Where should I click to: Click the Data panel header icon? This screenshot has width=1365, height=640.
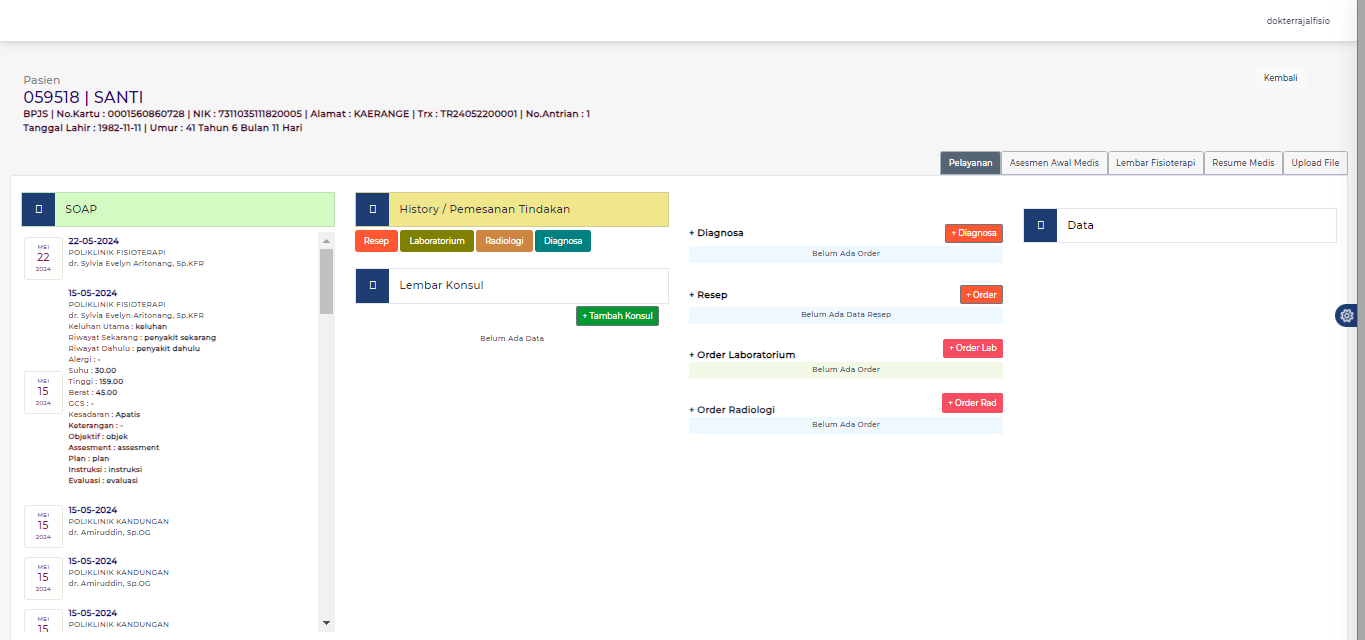tap(1040, 225)
